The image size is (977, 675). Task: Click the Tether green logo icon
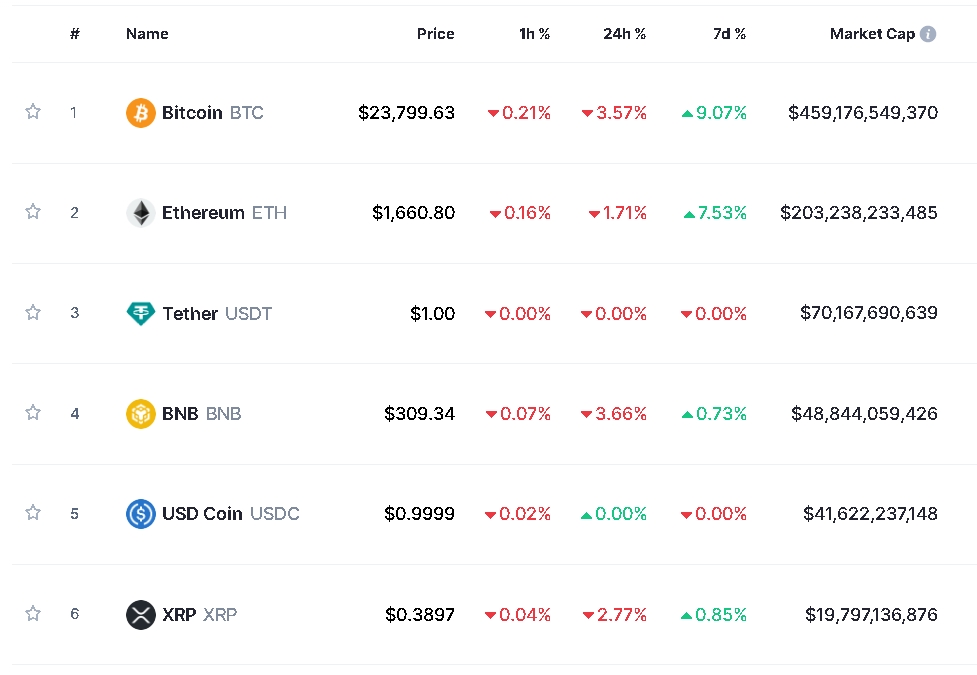click(141, 313)
